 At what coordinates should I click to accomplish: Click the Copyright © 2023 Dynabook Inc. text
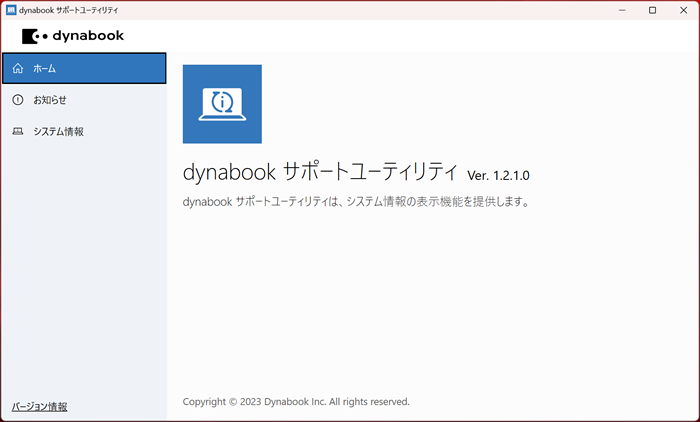coord(296,401)
